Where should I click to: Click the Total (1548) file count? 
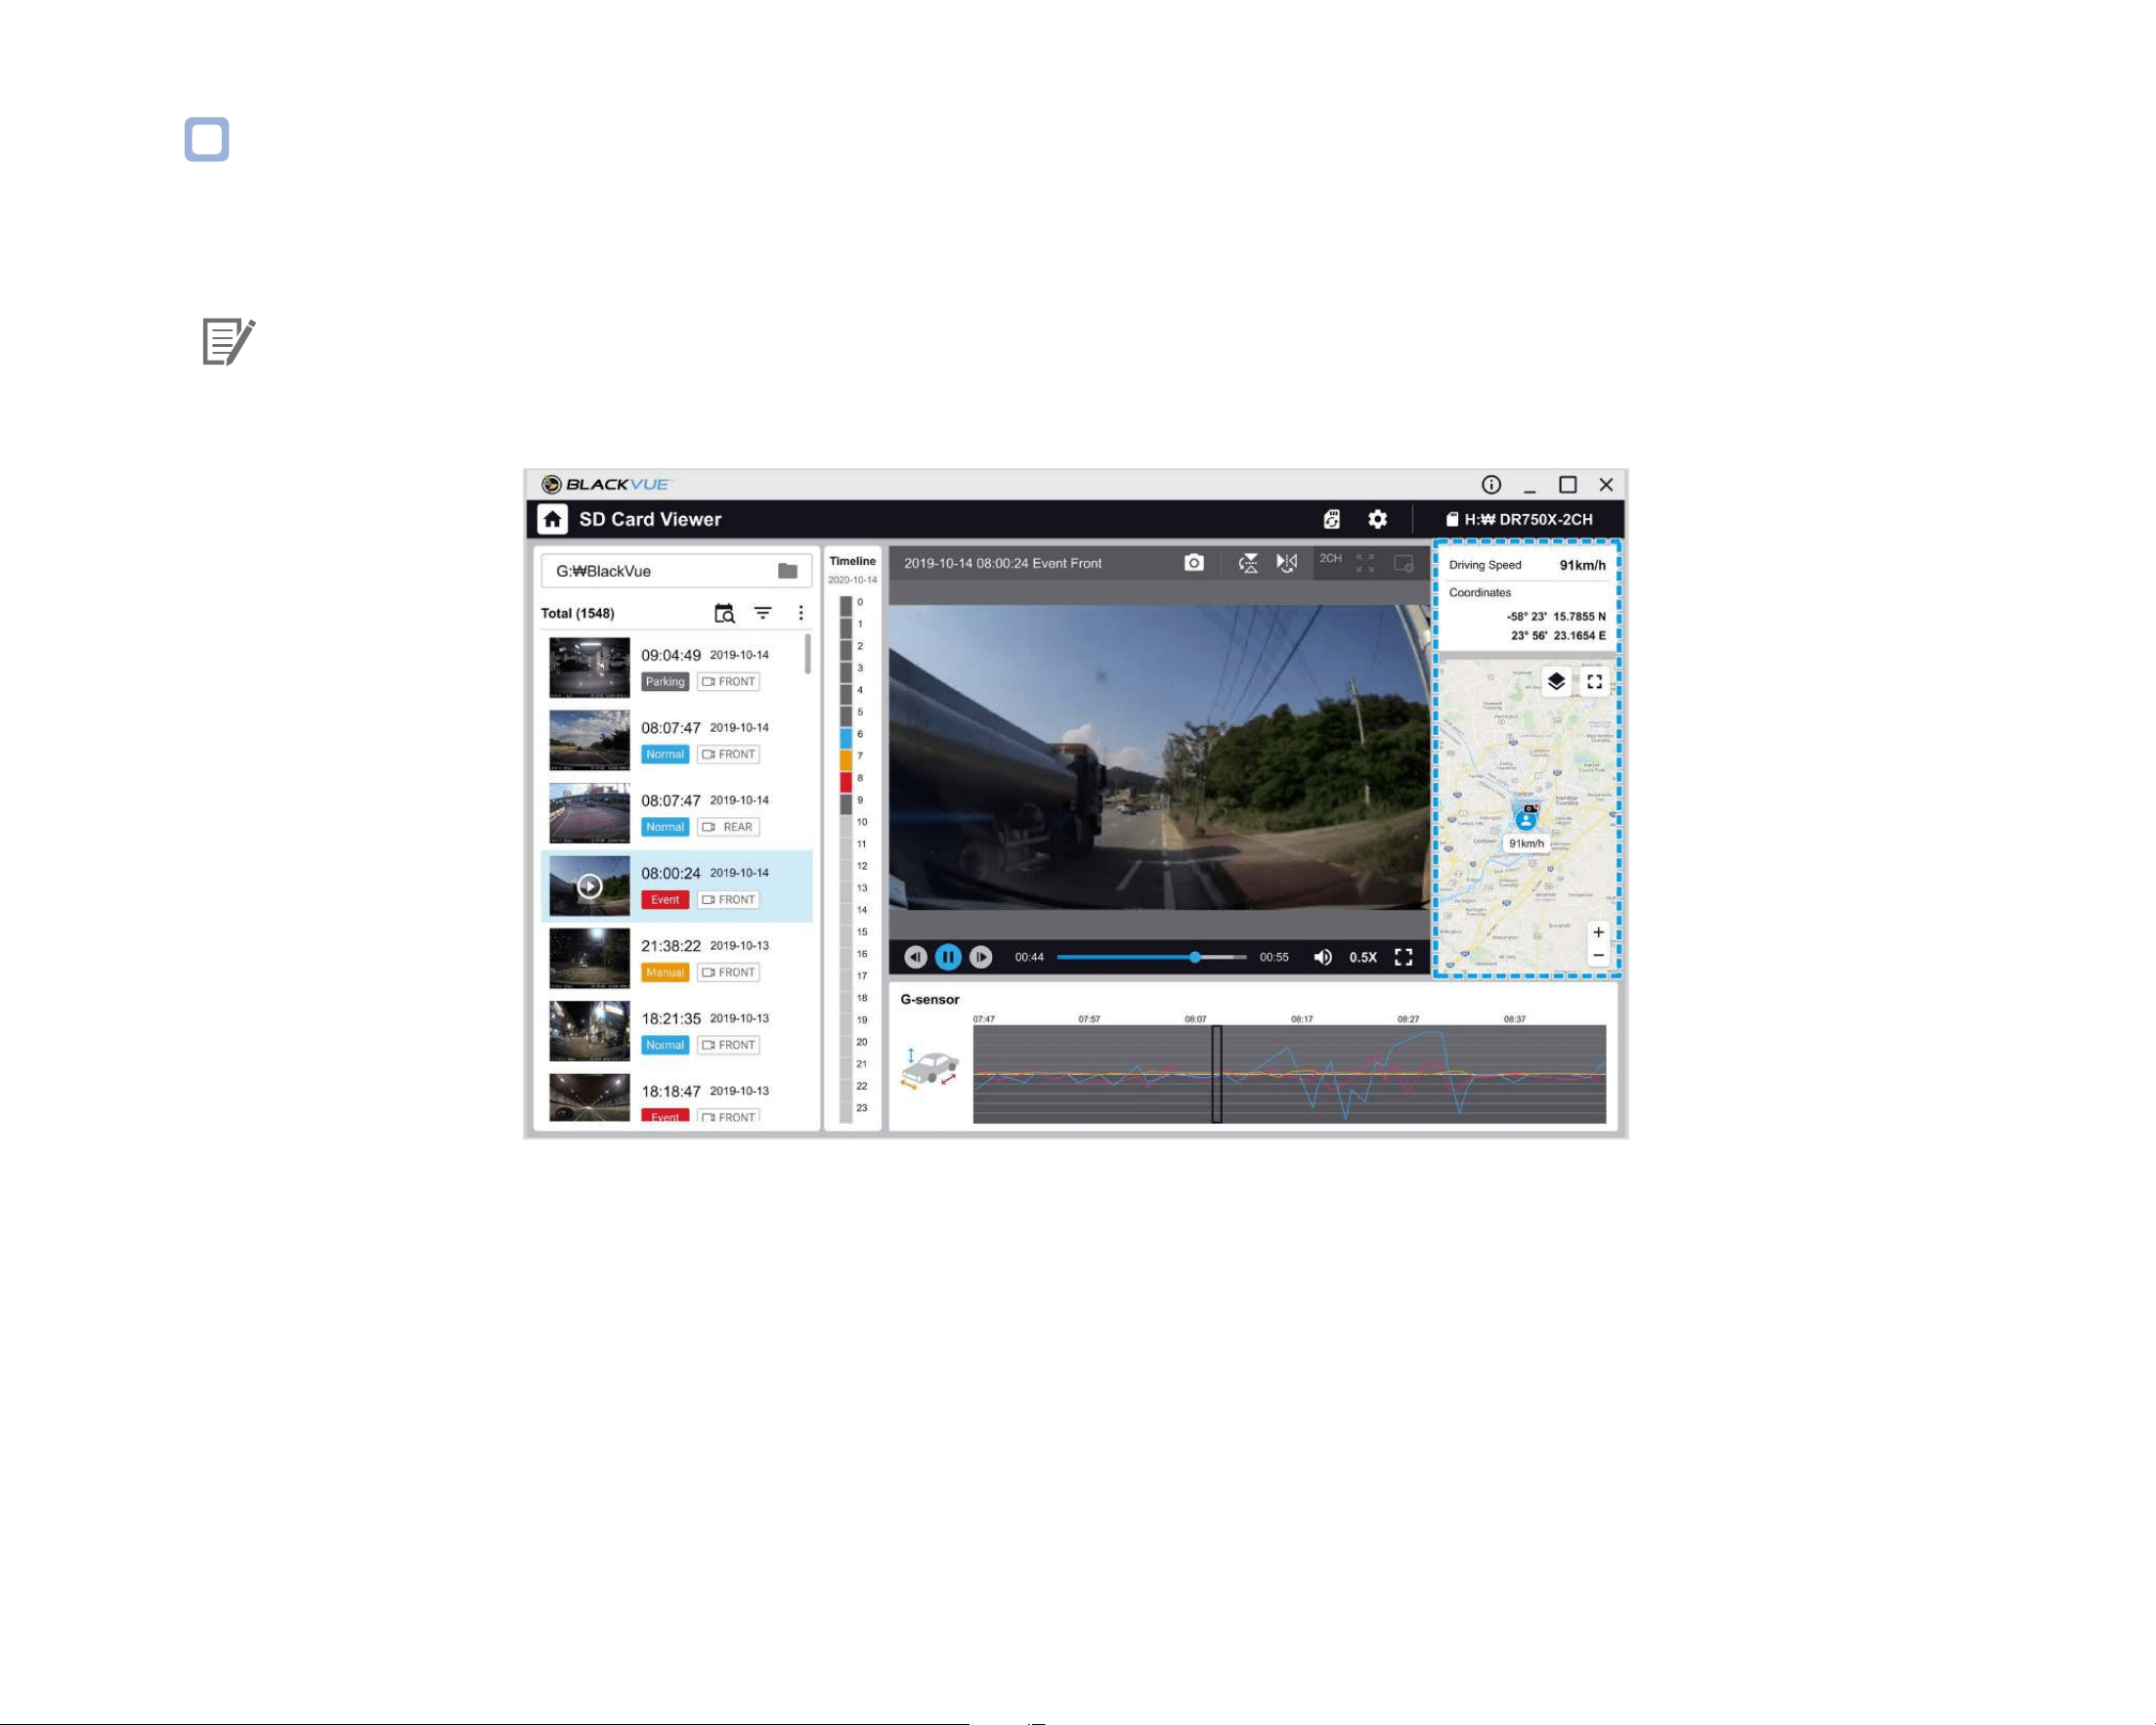[578, 614]
